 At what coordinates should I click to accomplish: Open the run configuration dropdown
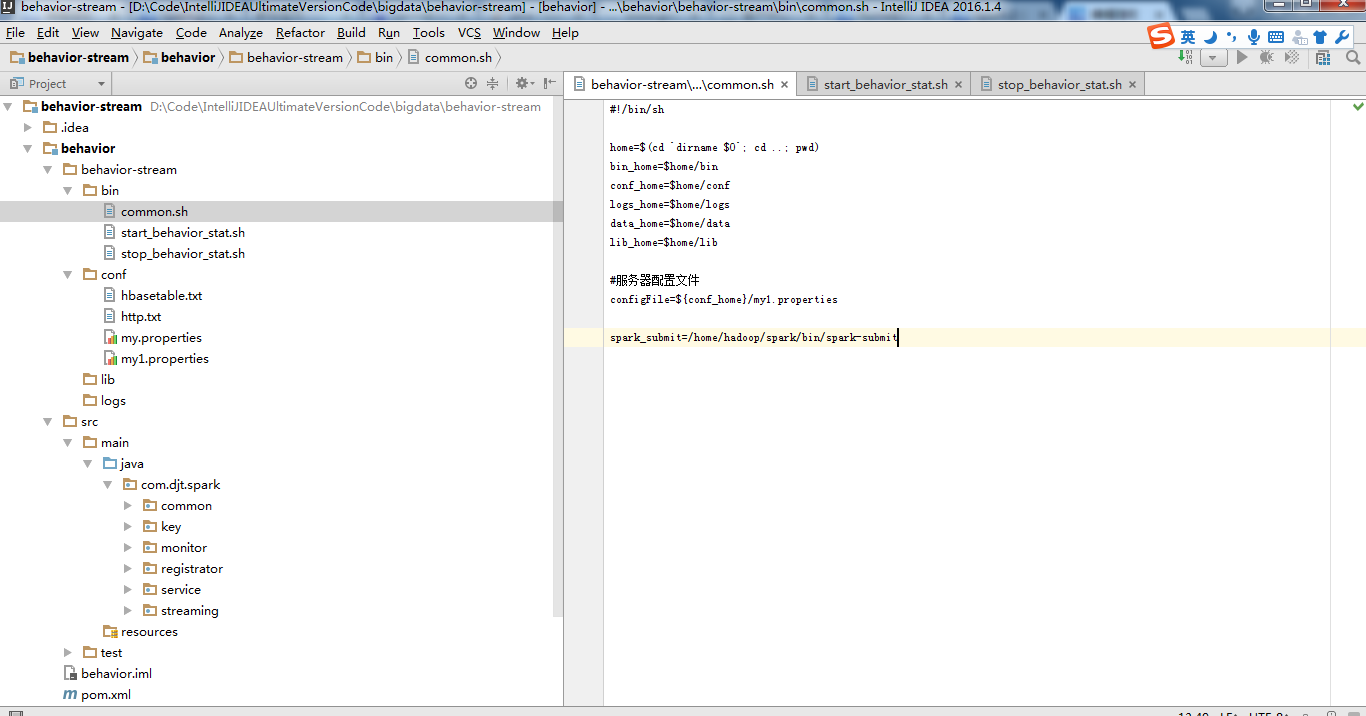click(x=1213, y=58)
